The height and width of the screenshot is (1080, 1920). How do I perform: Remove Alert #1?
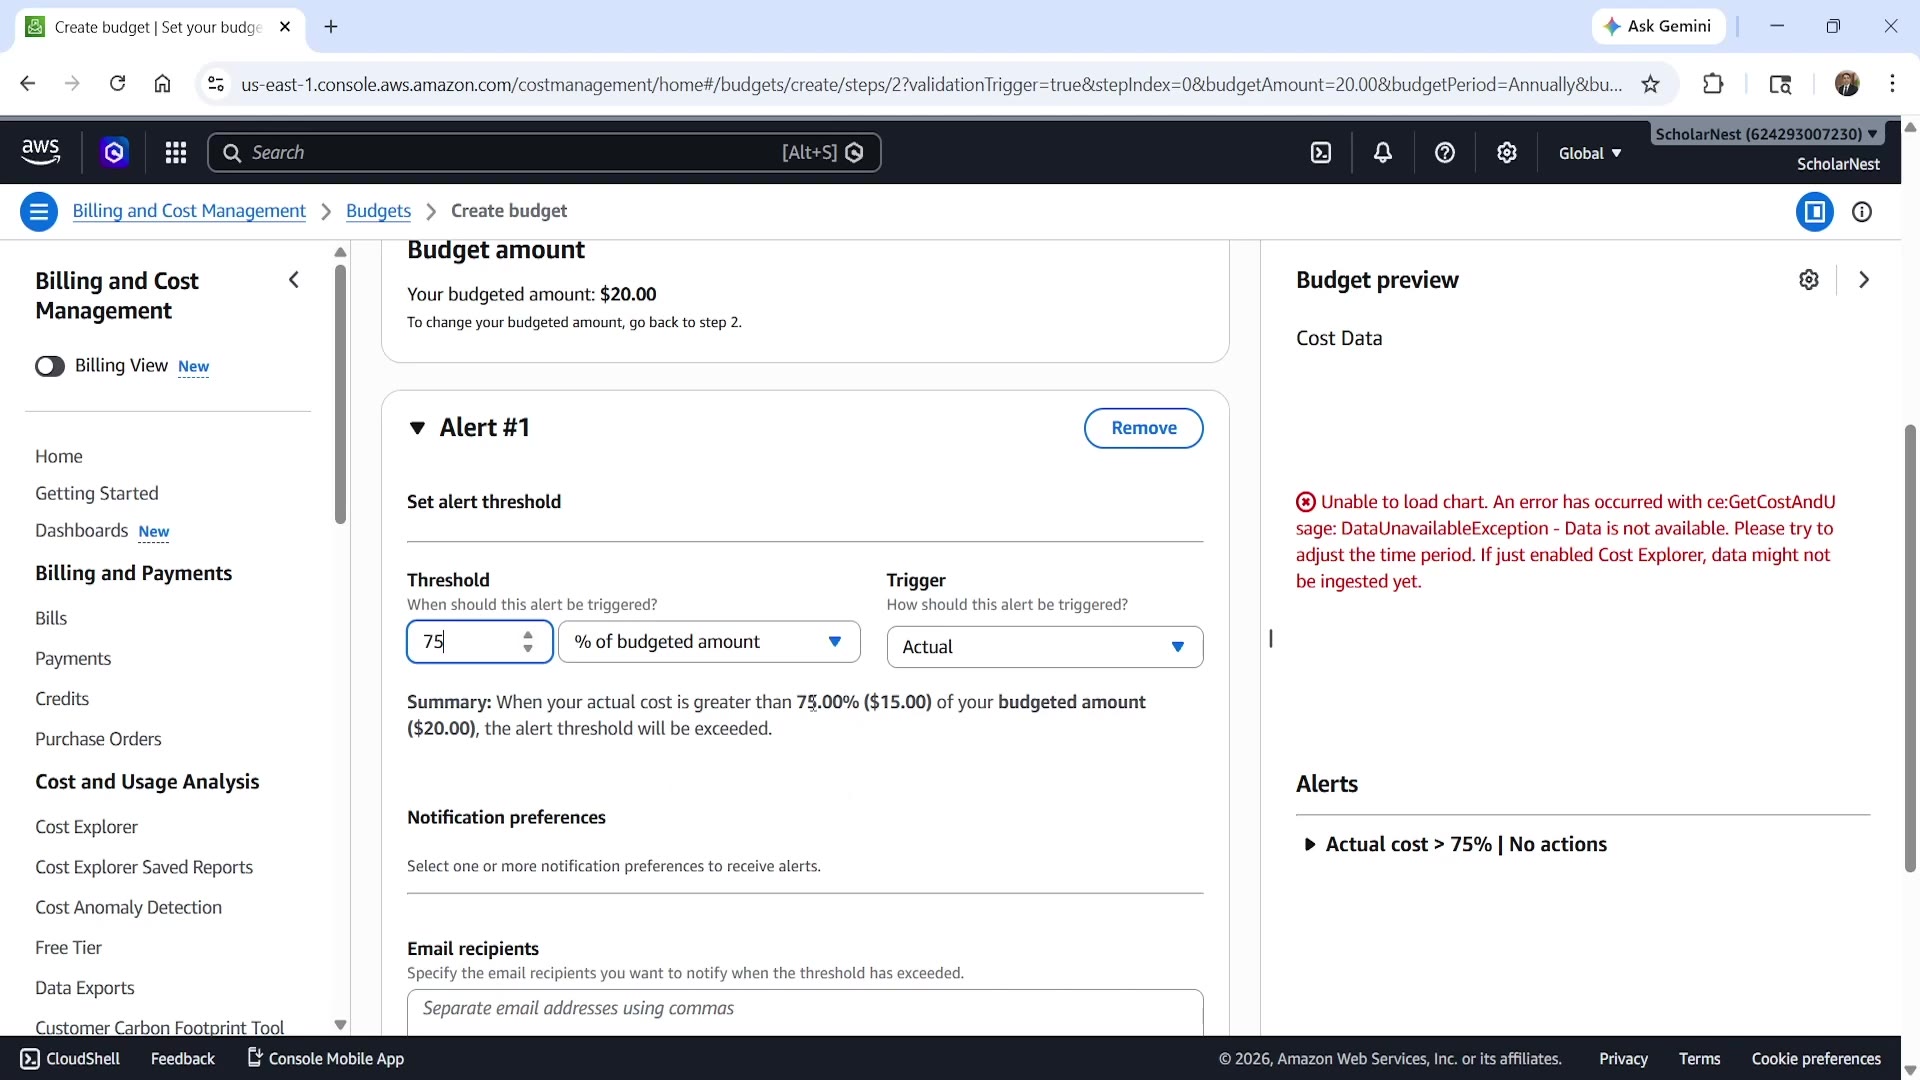pyautogui.click(x=1143, y=428)
